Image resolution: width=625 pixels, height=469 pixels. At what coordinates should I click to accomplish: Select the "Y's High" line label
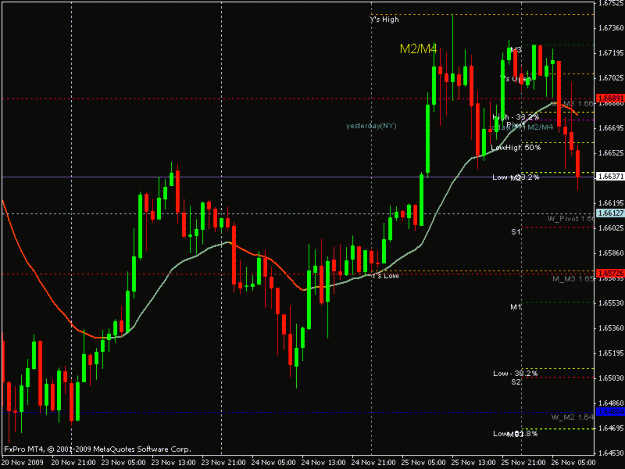tap(384, 20)
